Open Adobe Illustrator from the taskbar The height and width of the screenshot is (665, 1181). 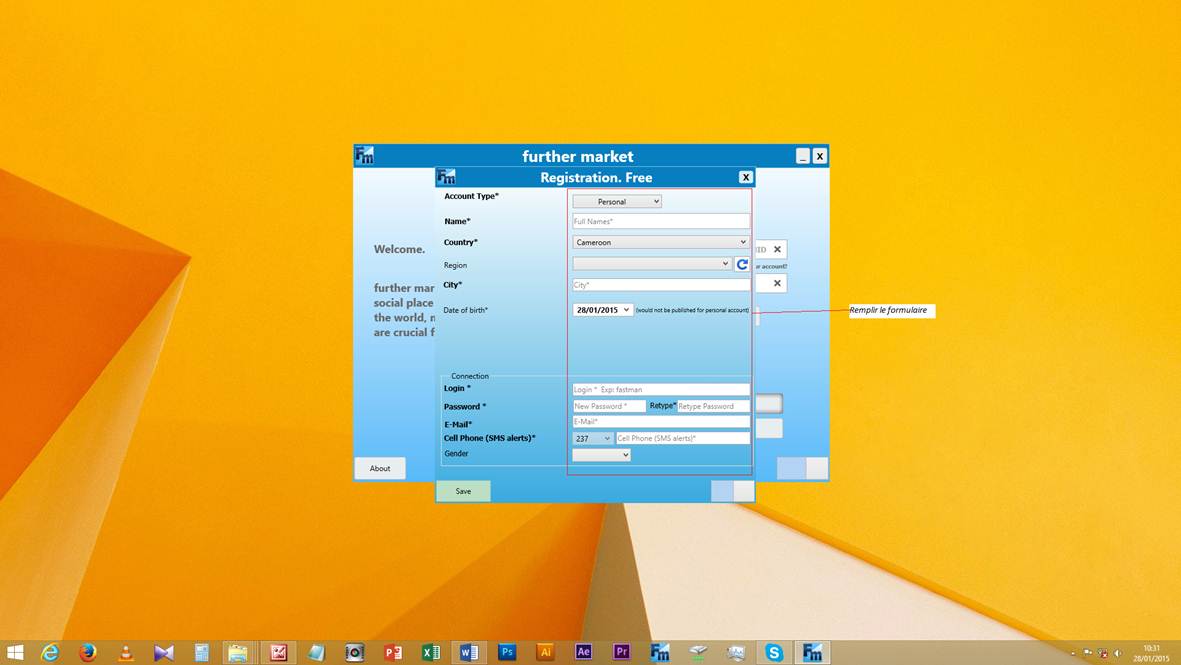click(545, 652)
